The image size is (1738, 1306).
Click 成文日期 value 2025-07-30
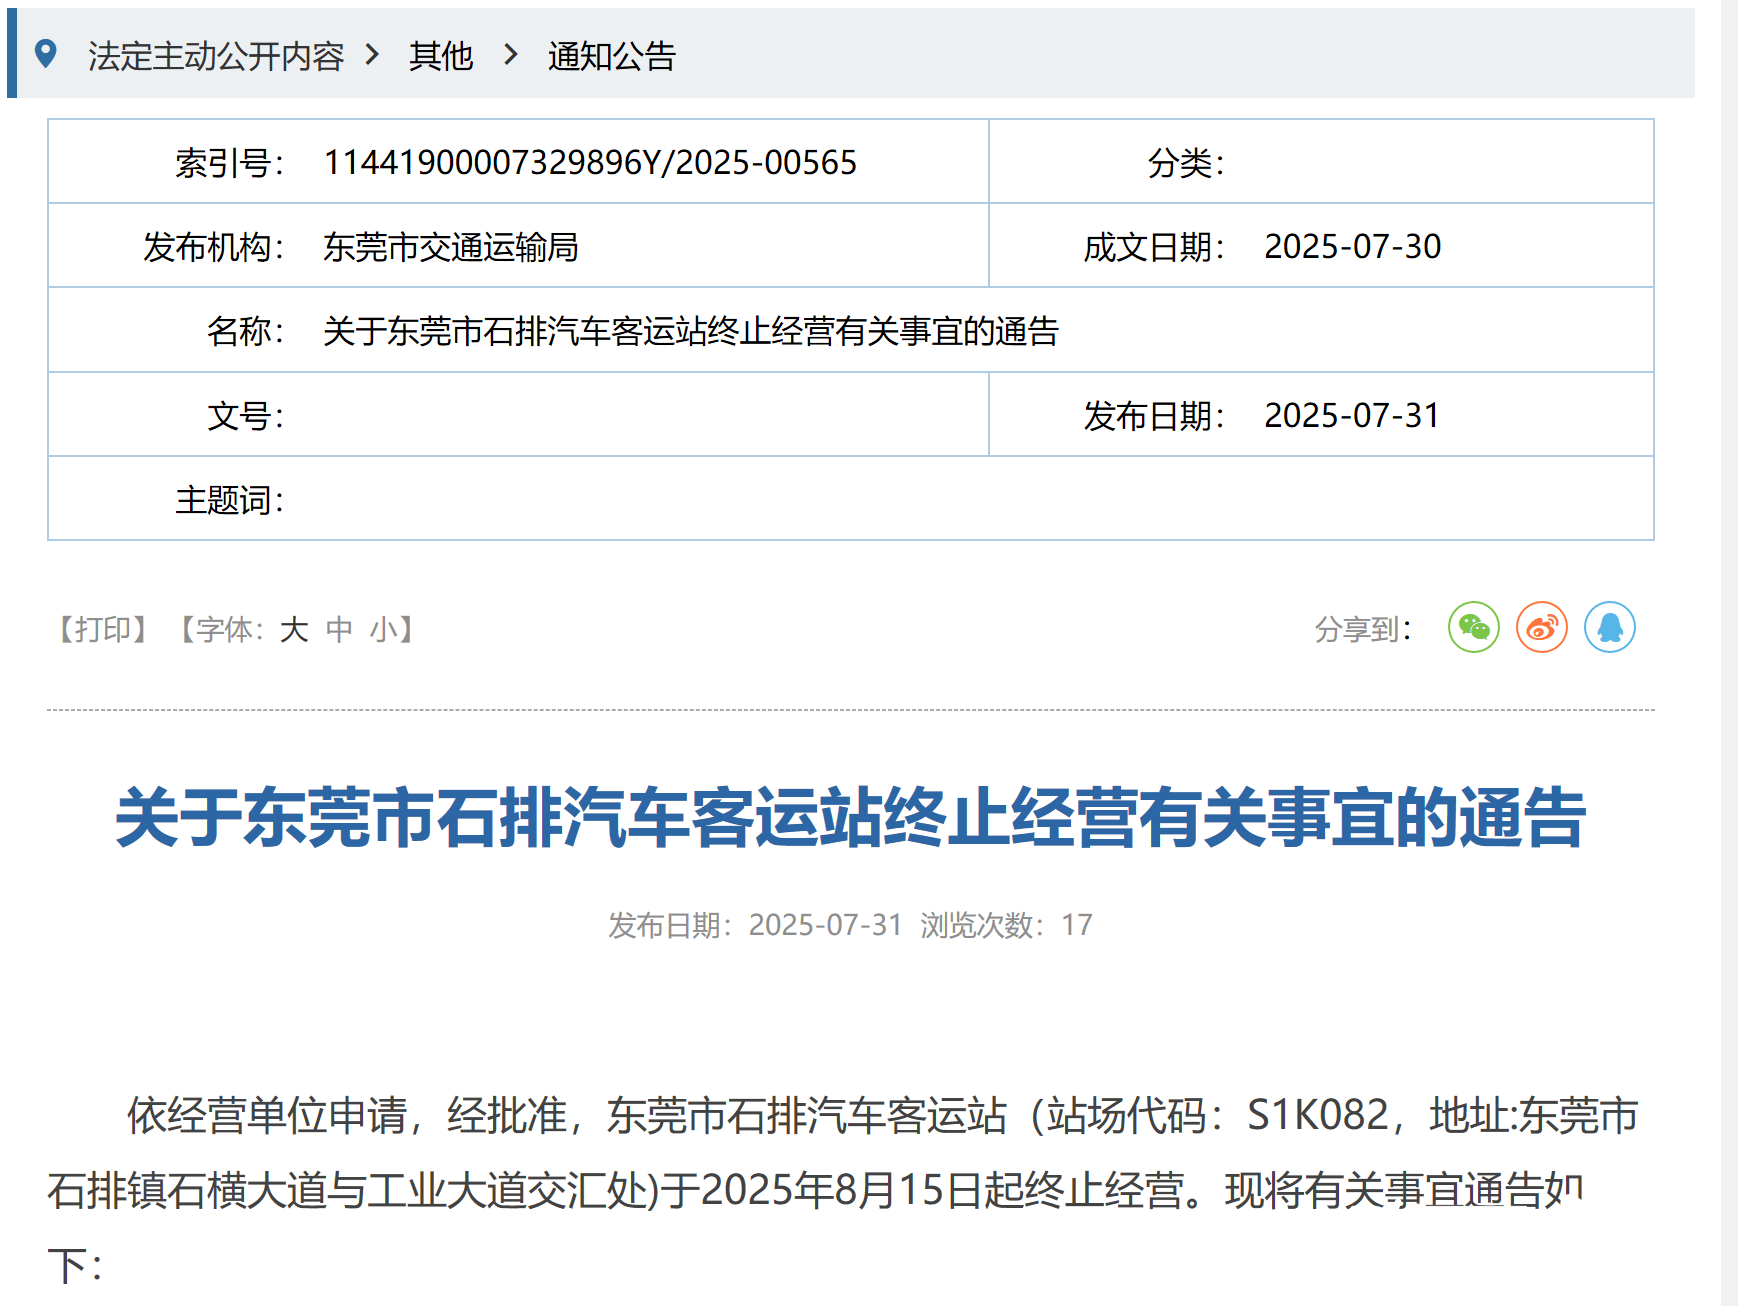click(1352, 247)
